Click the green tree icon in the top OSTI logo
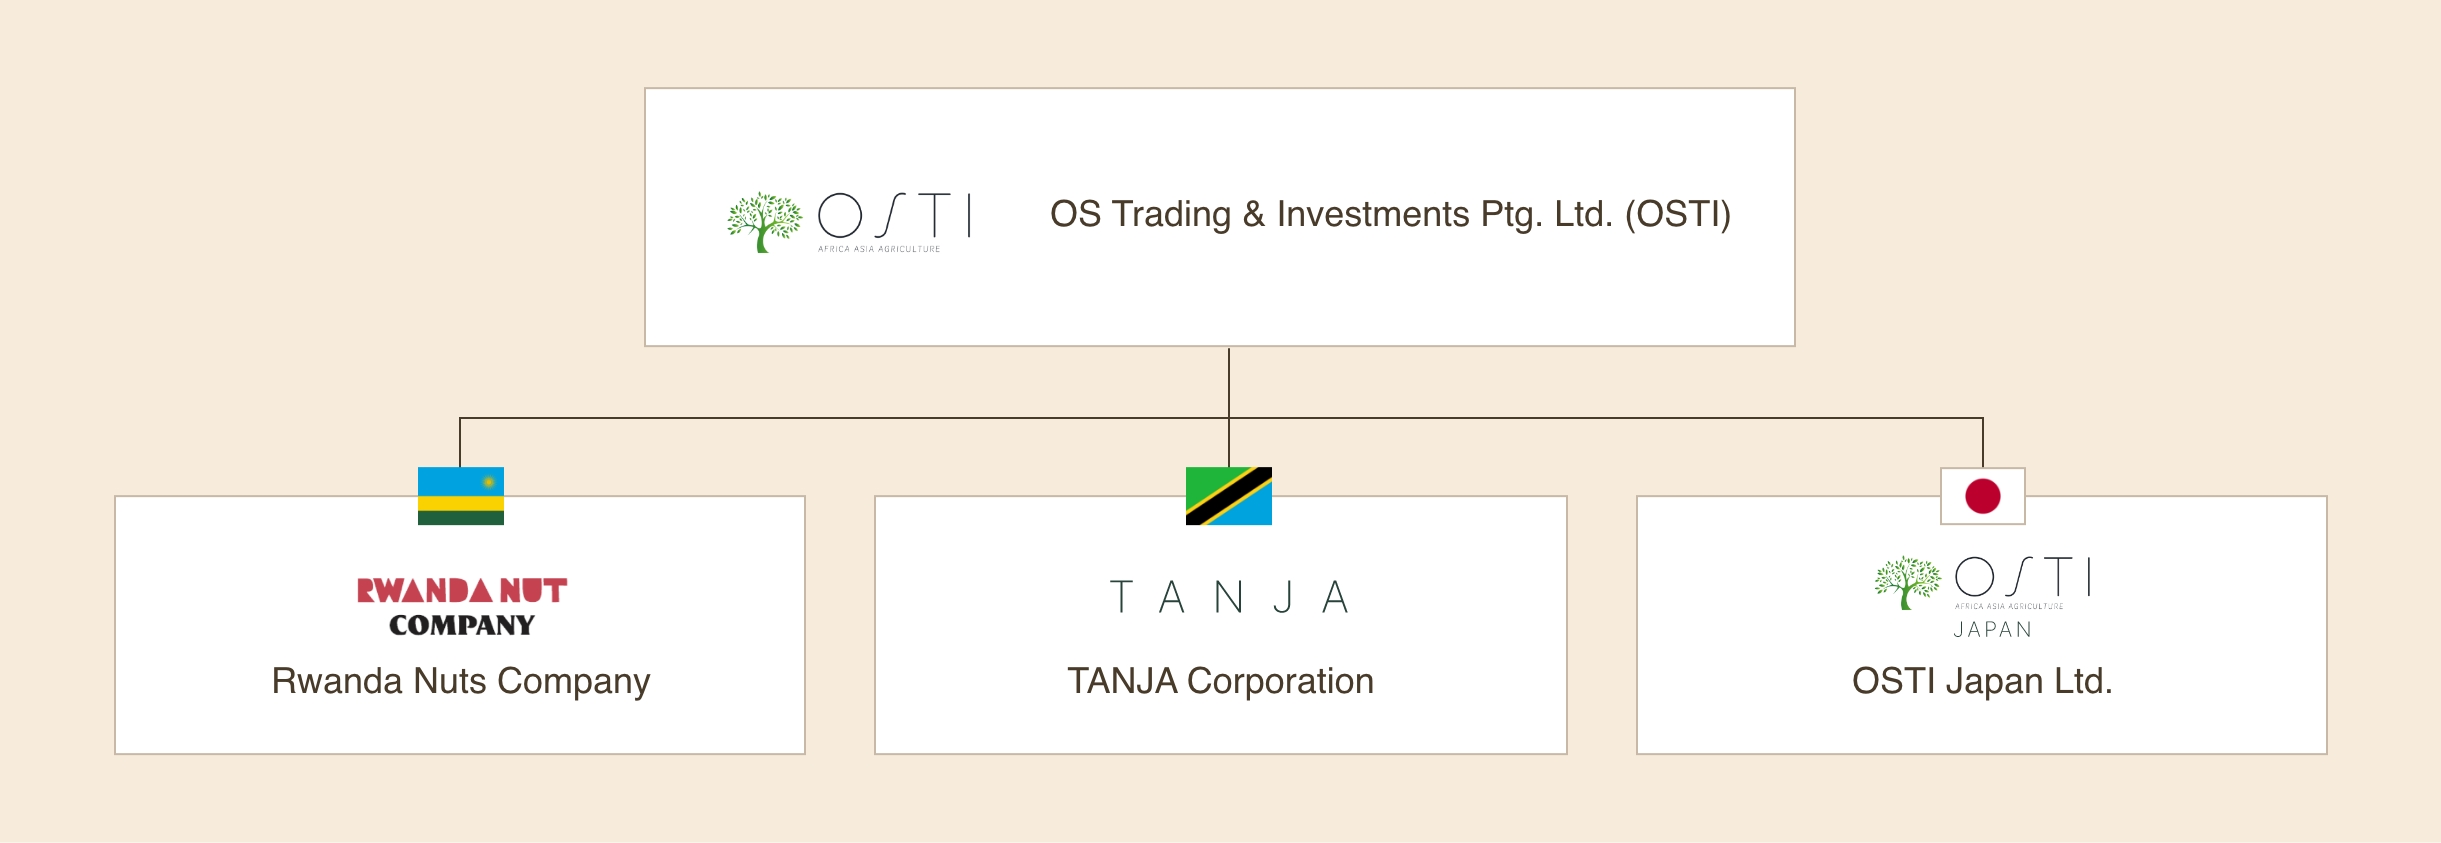The image size is (2441, 843). [764, 221]
